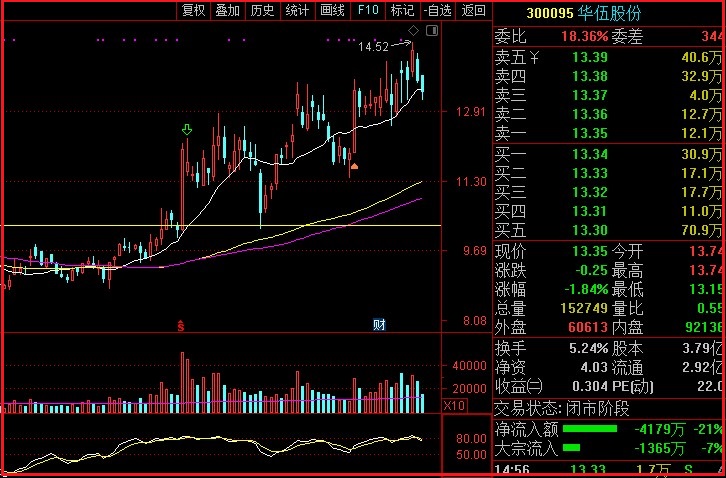Click the 复权 toolbar button

pos(194,10)
